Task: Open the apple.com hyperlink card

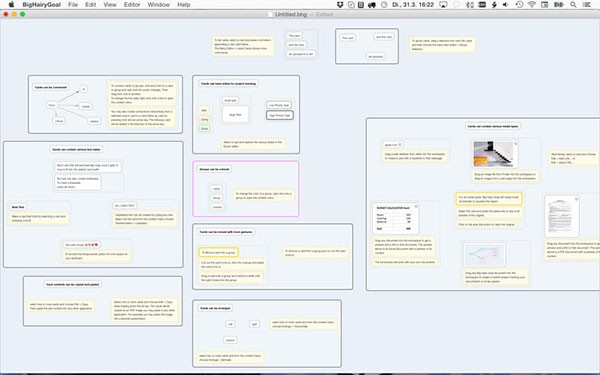Action: [393, 145]
